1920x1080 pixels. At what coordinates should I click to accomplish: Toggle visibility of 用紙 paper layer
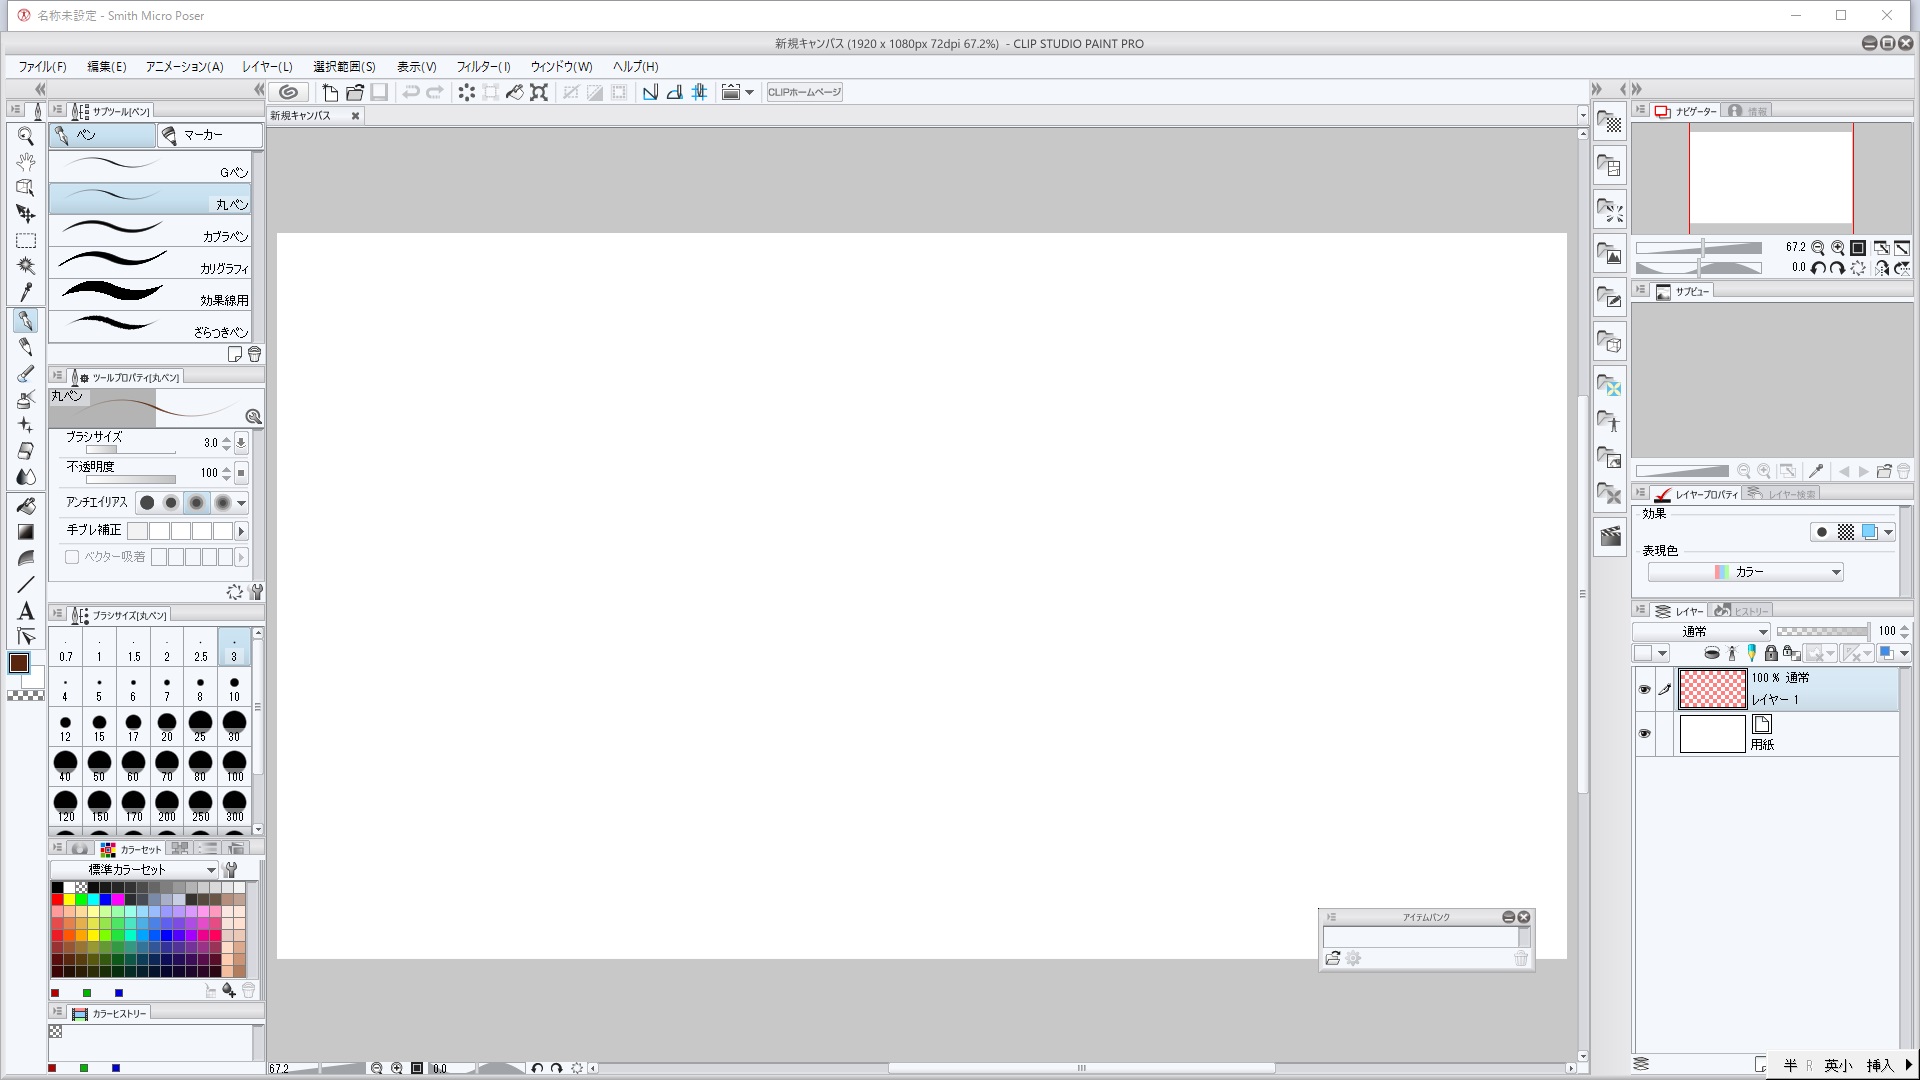(x=1644, y=734)
